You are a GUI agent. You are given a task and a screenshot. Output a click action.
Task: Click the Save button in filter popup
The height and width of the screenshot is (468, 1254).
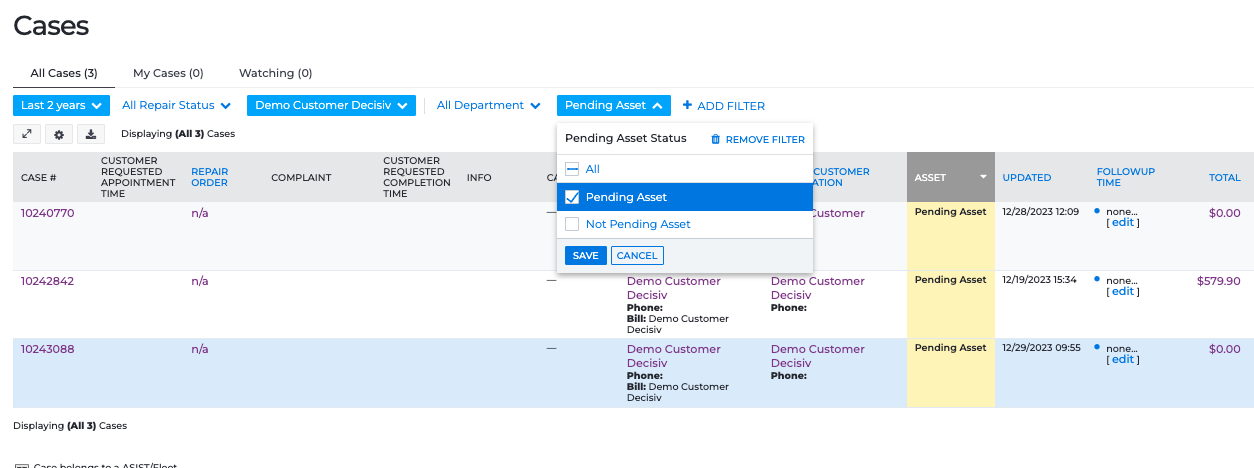(x=586, y=256)
